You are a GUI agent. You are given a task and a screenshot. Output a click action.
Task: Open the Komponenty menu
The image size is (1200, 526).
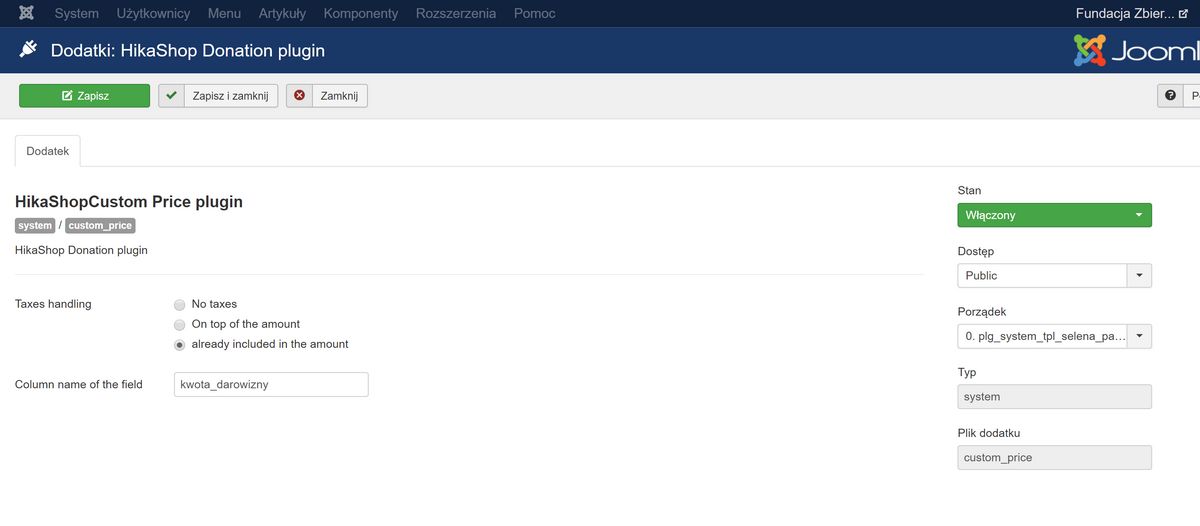point(361,14)
